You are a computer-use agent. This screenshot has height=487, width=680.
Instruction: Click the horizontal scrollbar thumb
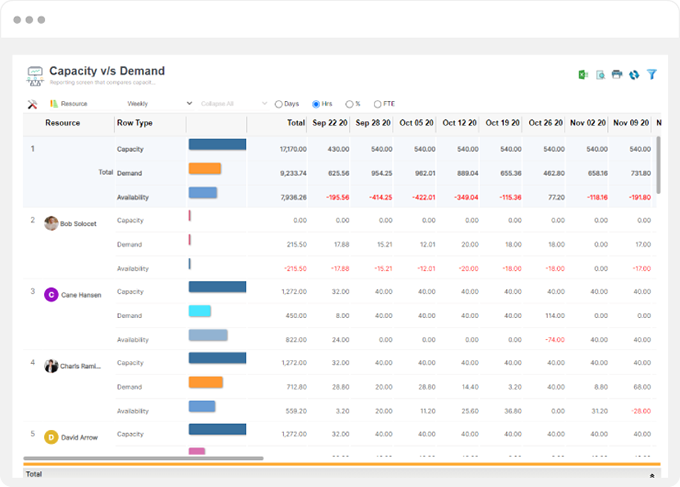143,458
